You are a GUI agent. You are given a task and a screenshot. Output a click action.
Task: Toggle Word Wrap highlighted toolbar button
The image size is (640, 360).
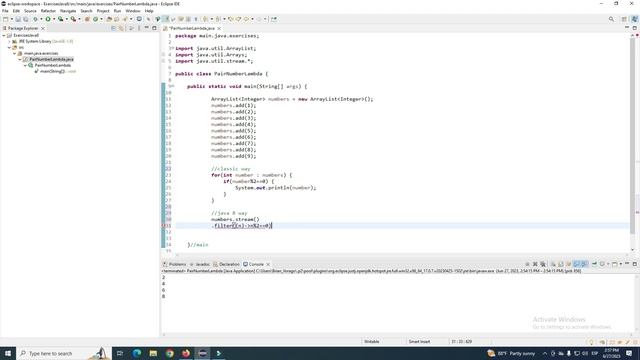click(x=166, y=19)
